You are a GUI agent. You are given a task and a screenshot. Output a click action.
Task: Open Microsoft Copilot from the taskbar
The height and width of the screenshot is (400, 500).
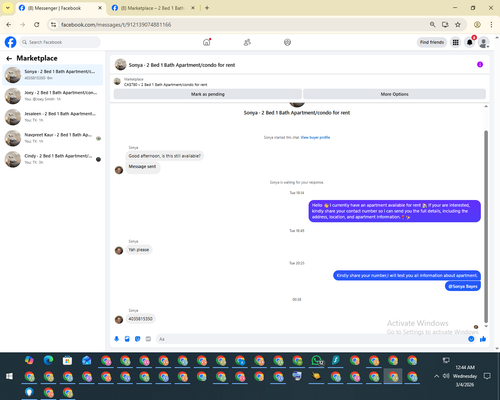(29, 360)
